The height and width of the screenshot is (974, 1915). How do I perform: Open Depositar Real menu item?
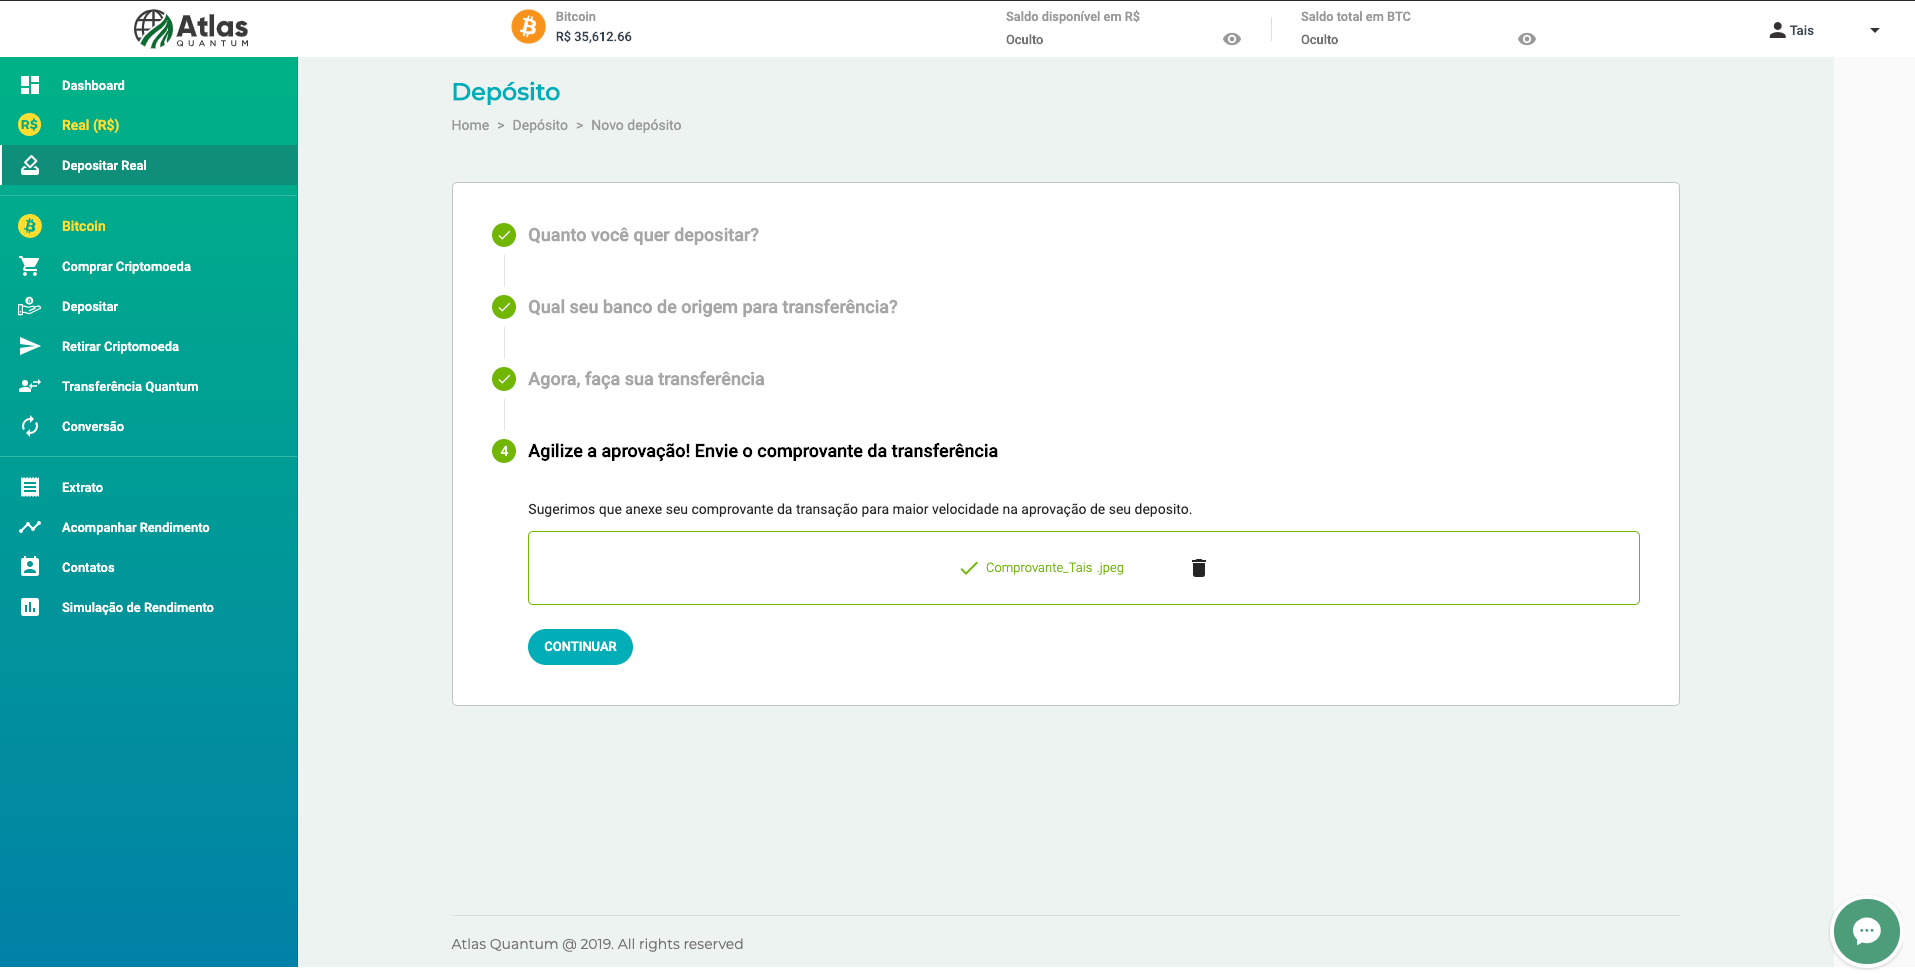coord(104,165)
